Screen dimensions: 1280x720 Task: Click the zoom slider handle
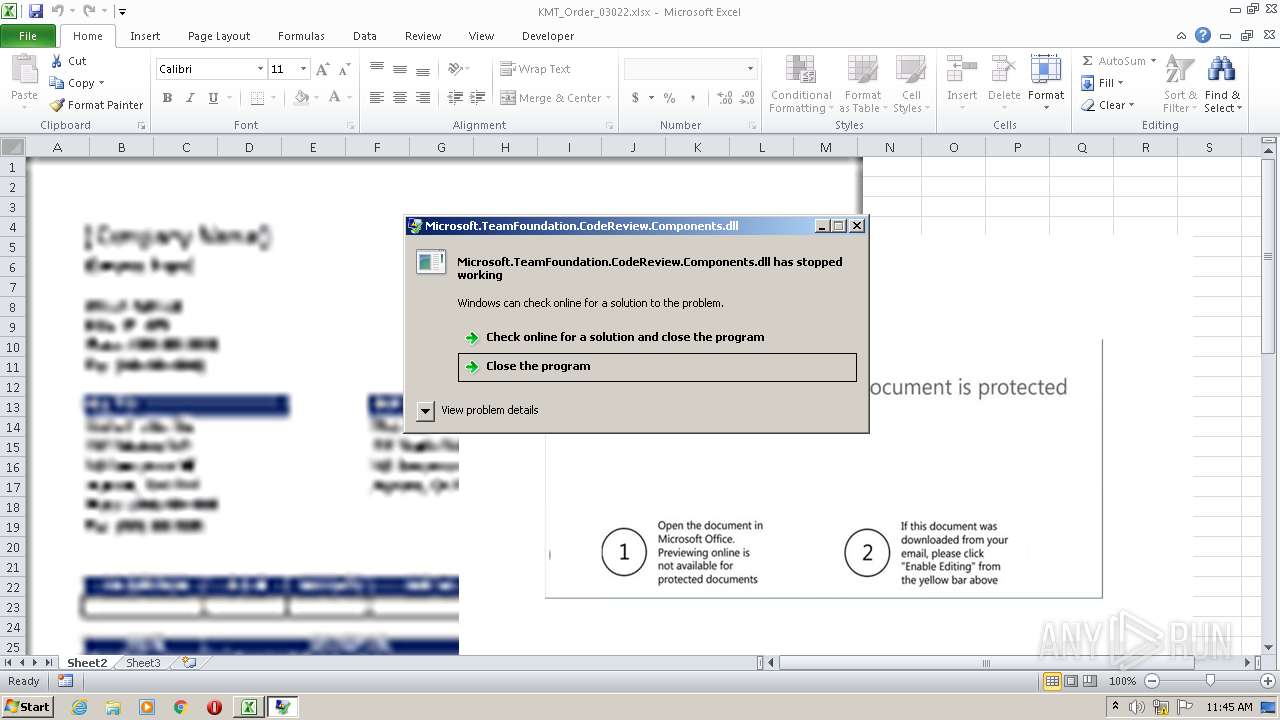(x=1210, y=681)
